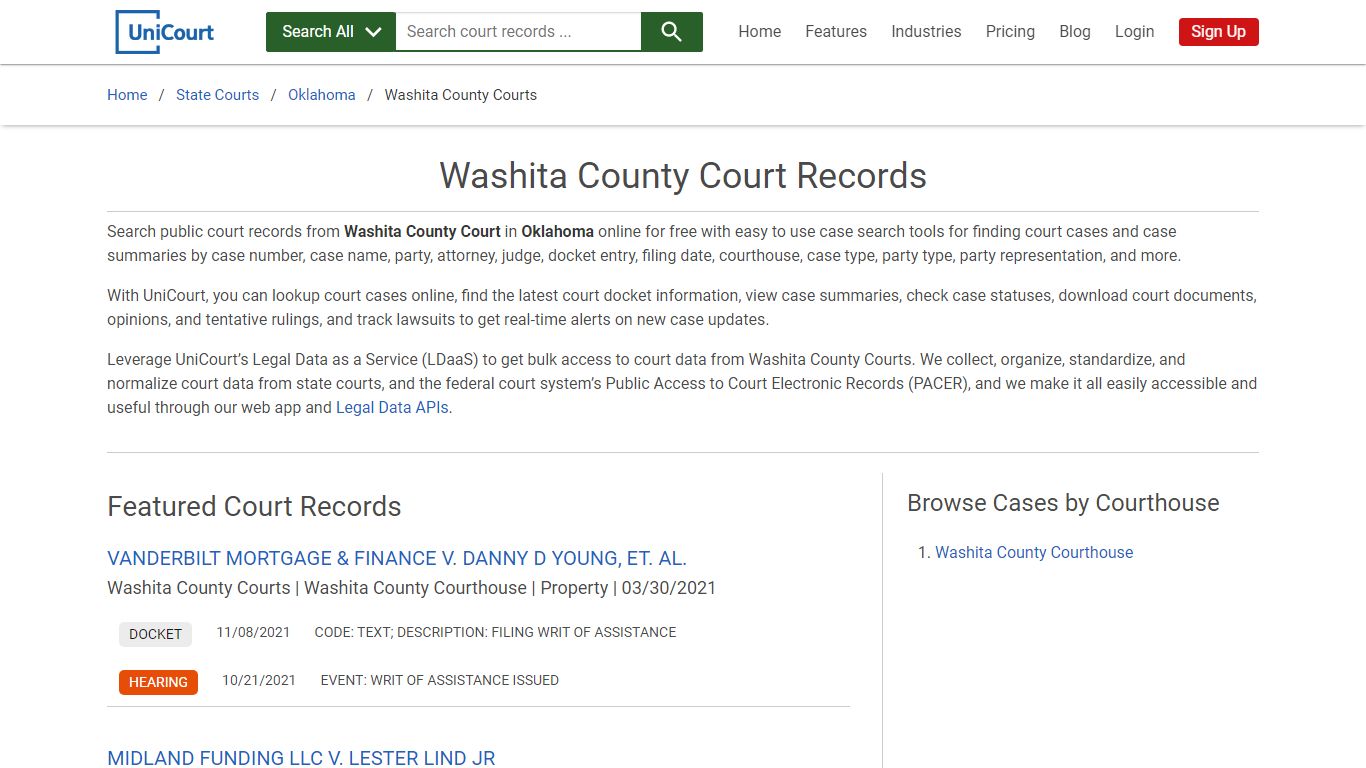Screen dimensions: 1366x768
Task: Open the Home nav item
Action: point(760,32)
